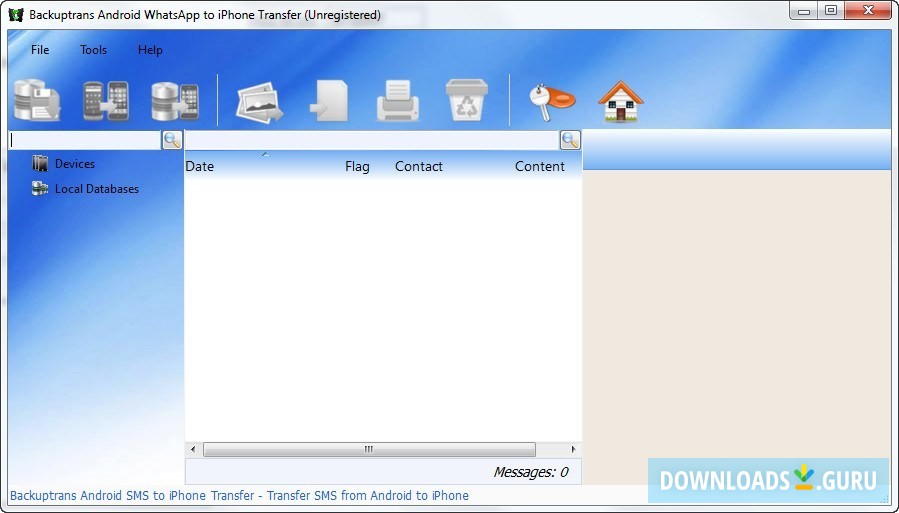Click the horizontal scrollbar right arrow
This screenshot has width=899, height=513.
(x=573, y=449)
